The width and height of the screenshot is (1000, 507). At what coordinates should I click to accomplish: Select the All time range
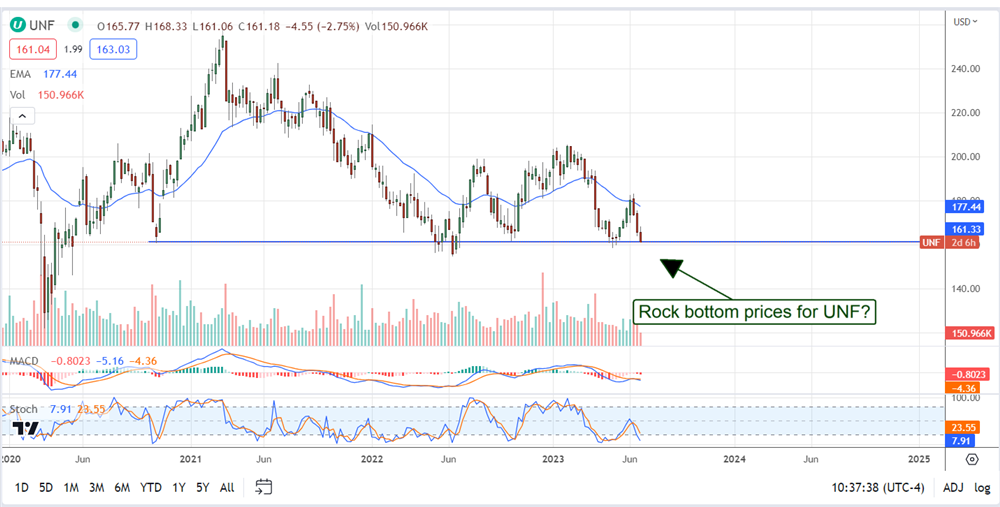[x=226, y=488]
